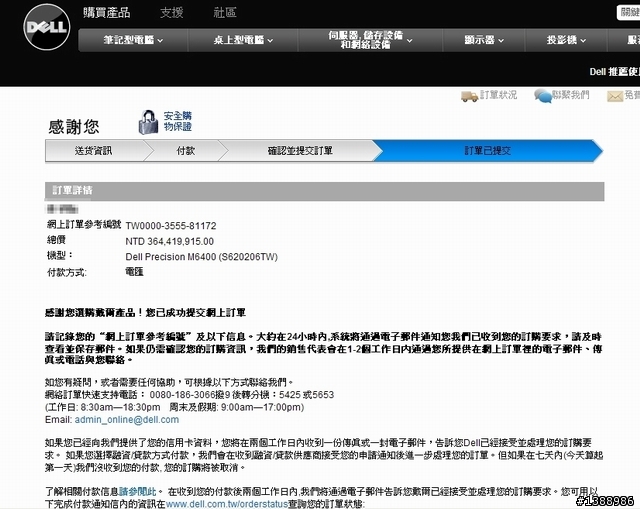Viewport: 640px width, 509px height.
Task: Click the payment method value 電匯
Action: (134, 272)
